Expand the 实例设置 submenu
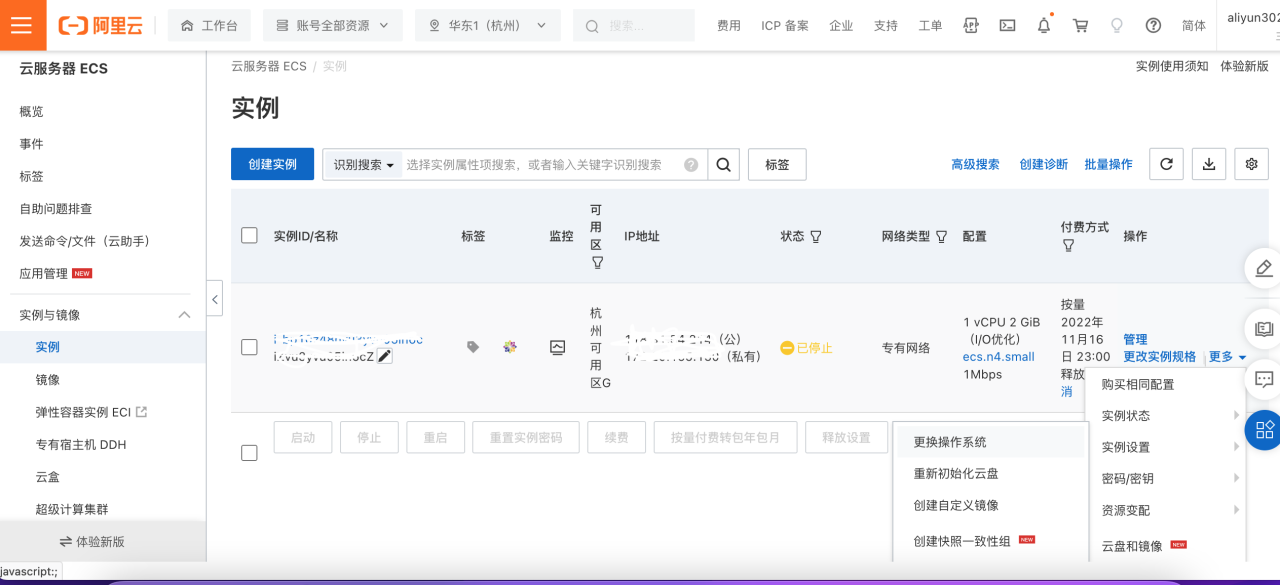1280x585 pixels. point(1165,447)
